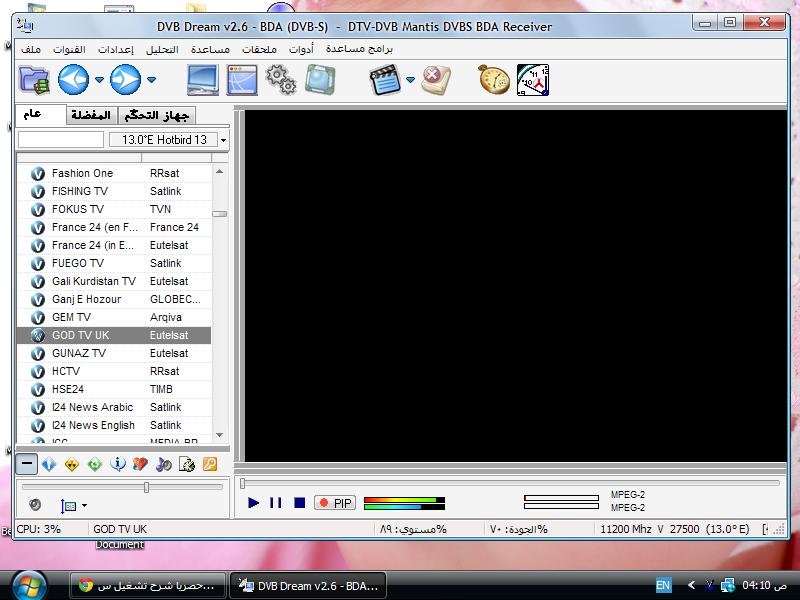The image size is (800, 600).
Task: Select the France 24 (in E... channel
Action: pos(114,245)
